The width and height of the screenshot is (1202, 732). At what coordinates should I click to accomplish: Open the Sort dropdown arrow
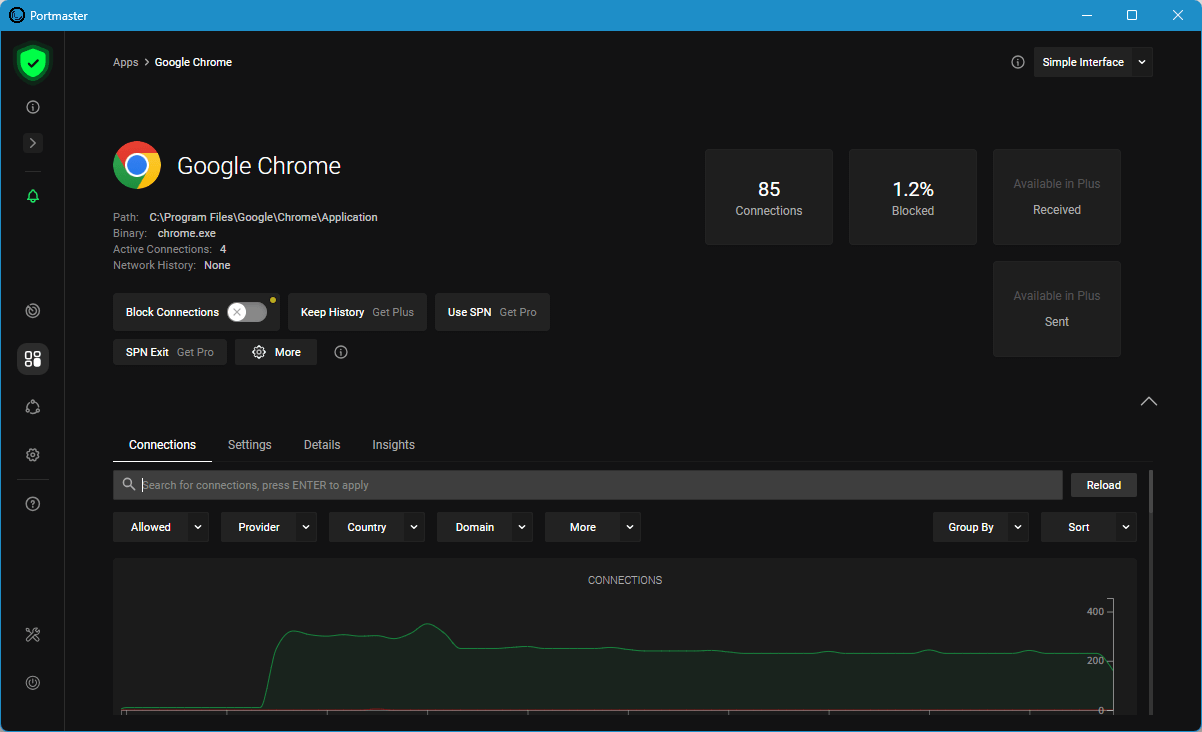point(1126,527)
